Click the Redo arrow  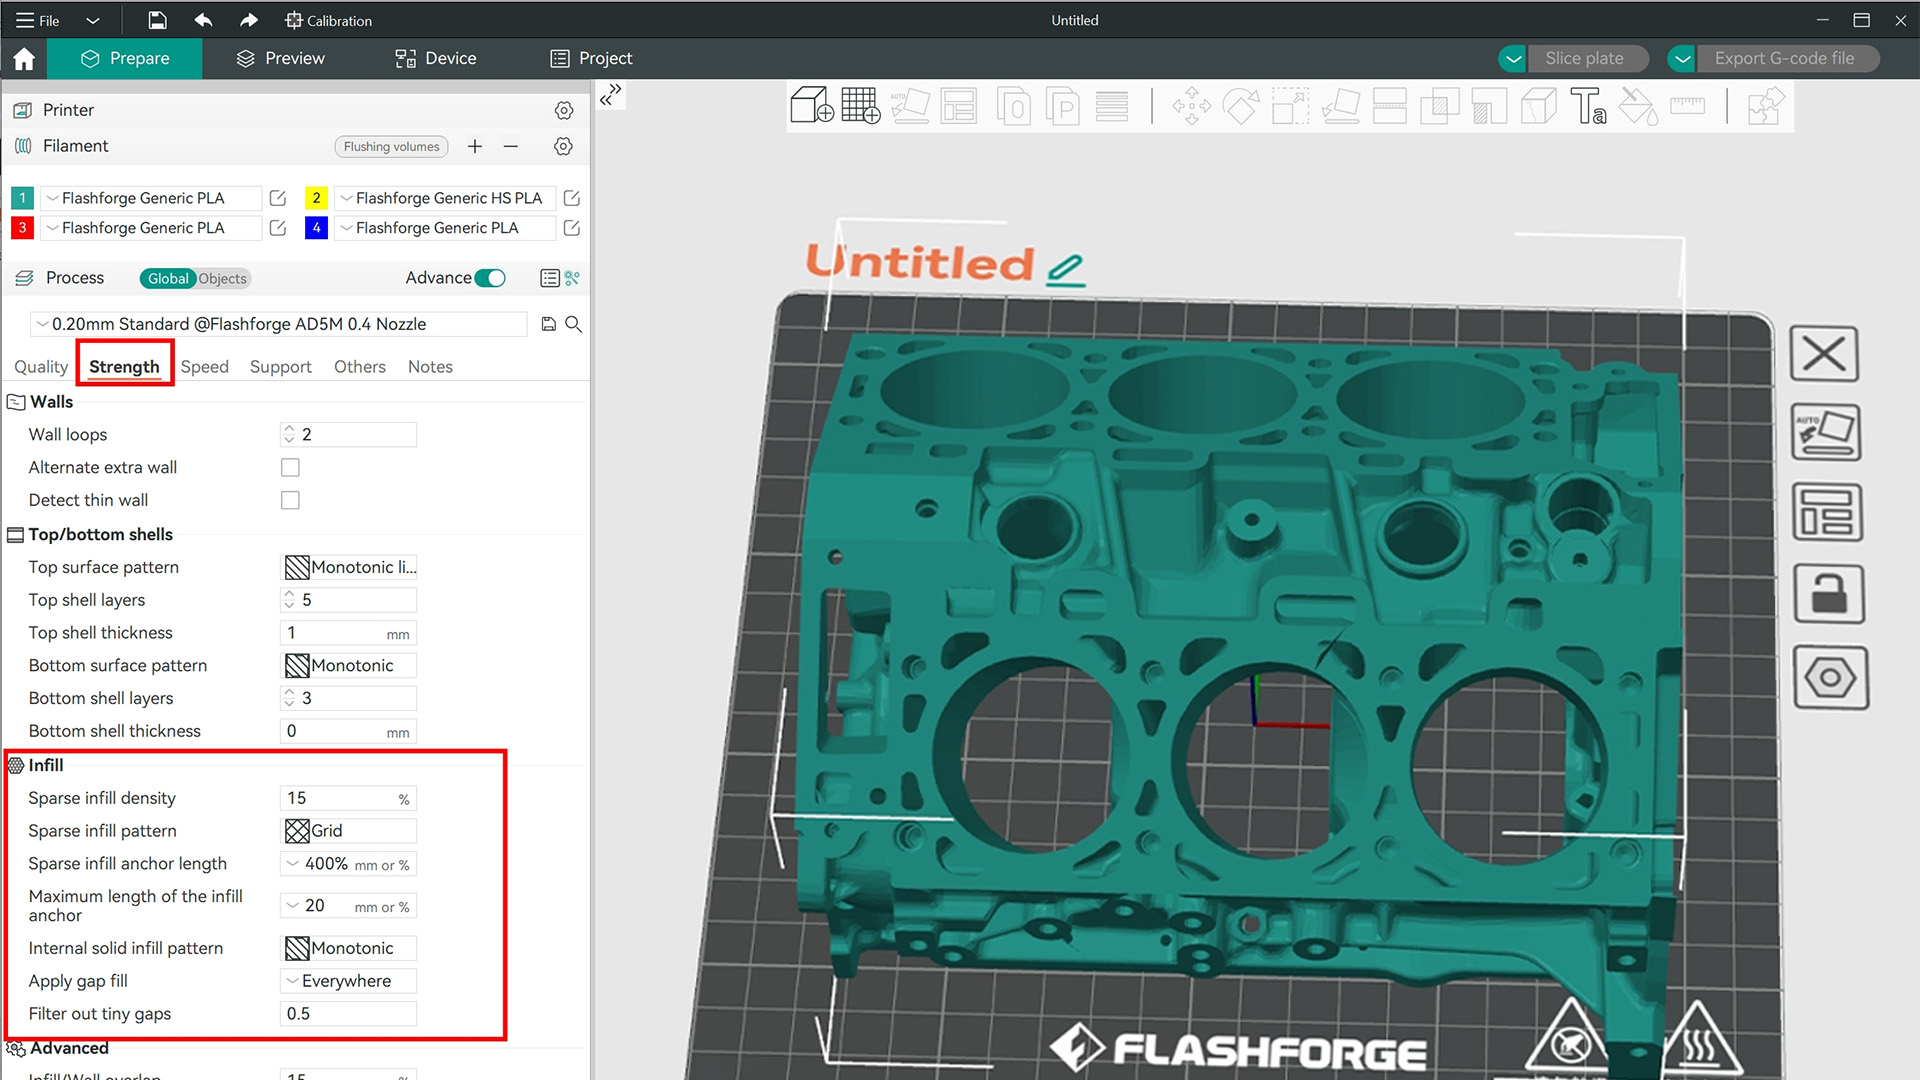(249, 20)
